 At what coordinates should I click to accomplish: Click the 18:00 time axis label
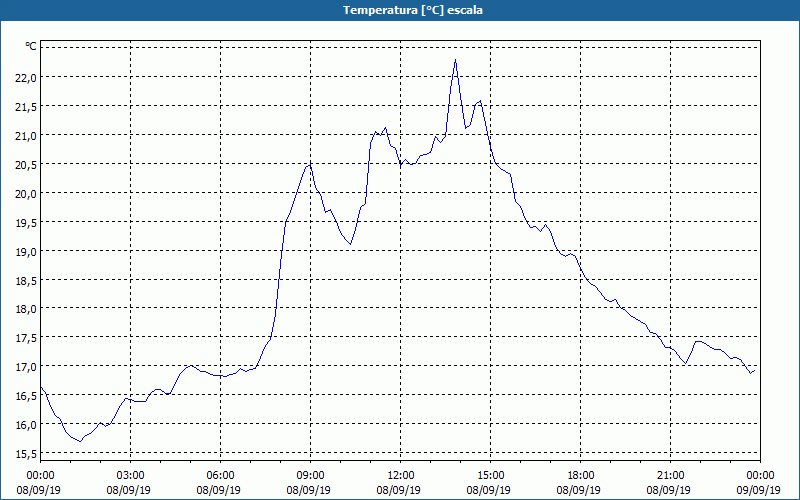(581, 476)
